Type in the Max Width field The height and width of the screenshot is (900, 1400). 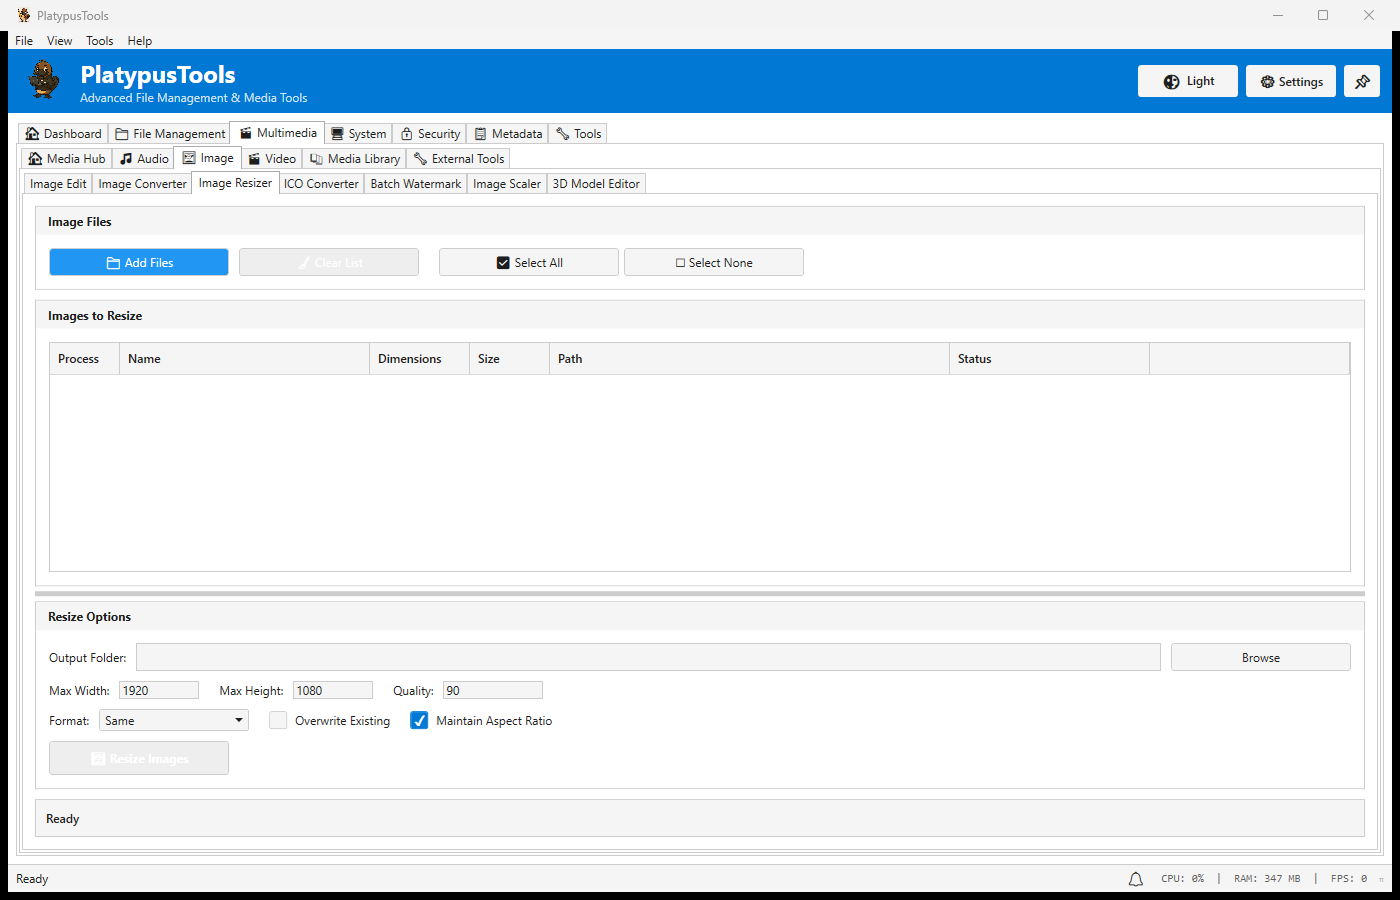click(x=158, y=690)
